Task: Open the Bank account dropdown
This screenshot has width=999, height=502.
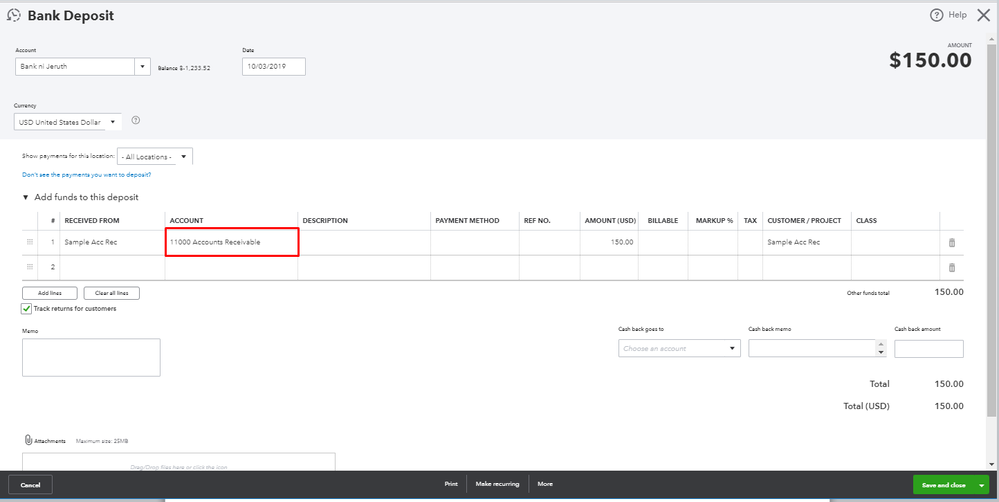Action: 142,67
